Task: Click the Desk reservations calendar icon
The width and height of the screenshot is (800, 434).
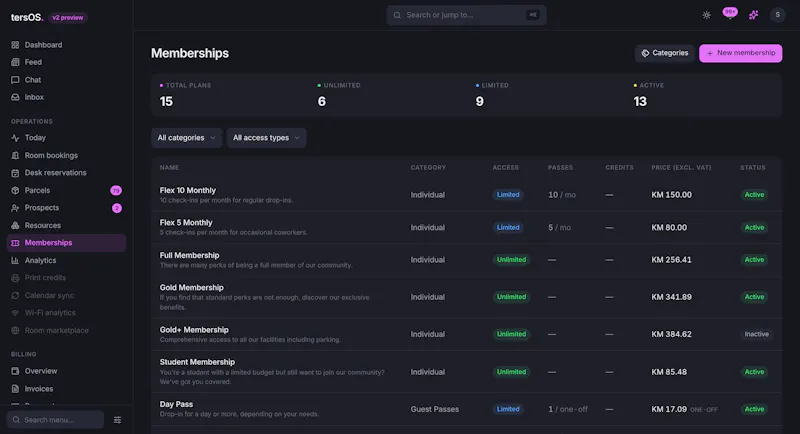Action: click(15, 173)
